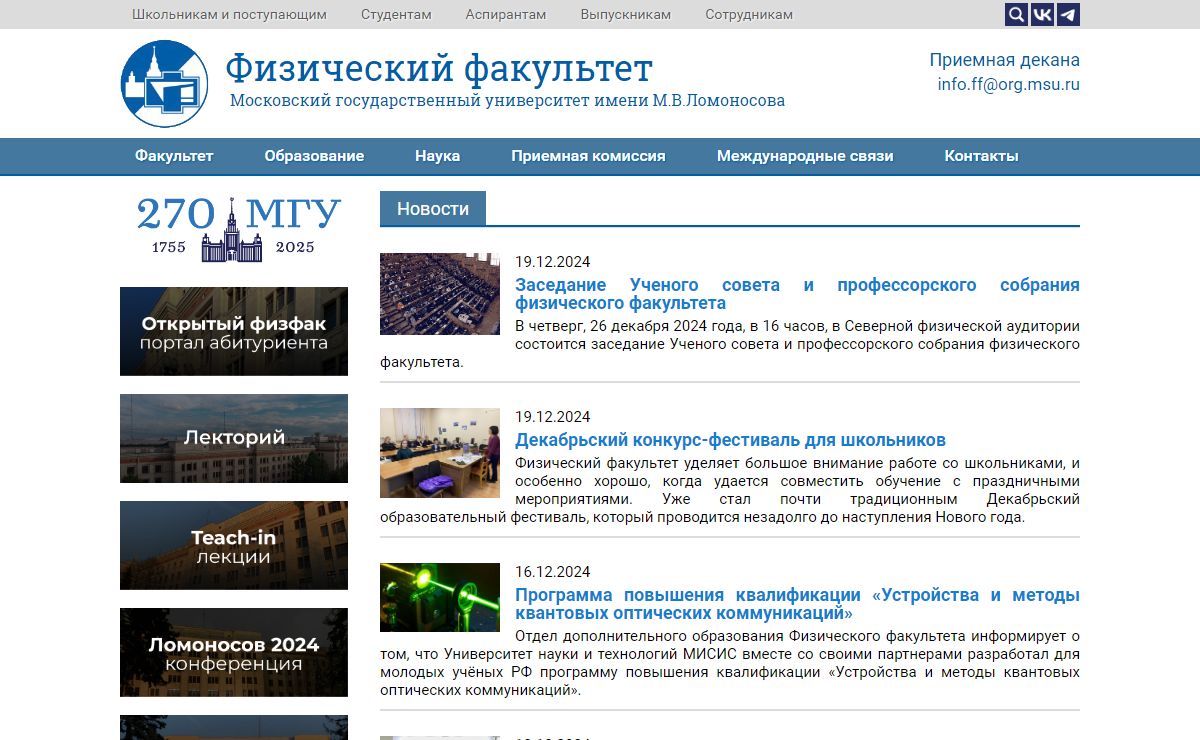Open the Teach-in лекции banner

click(x=234, y=545)
